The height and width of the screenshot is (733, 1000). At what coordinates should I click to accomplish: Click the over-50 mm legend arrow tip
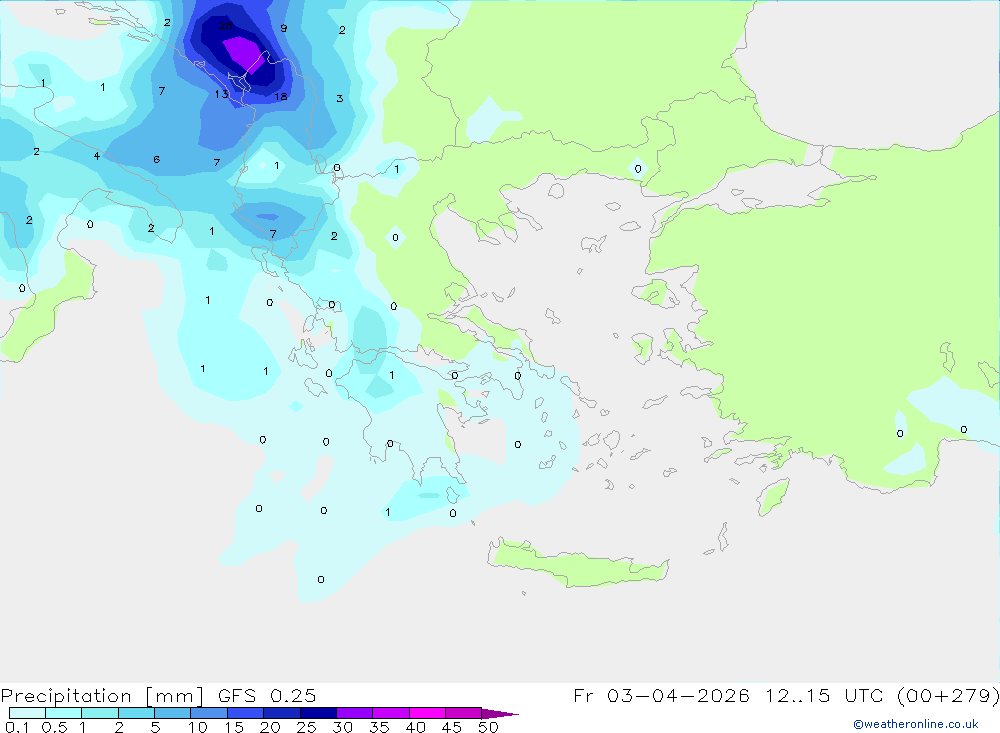point(501,713)
